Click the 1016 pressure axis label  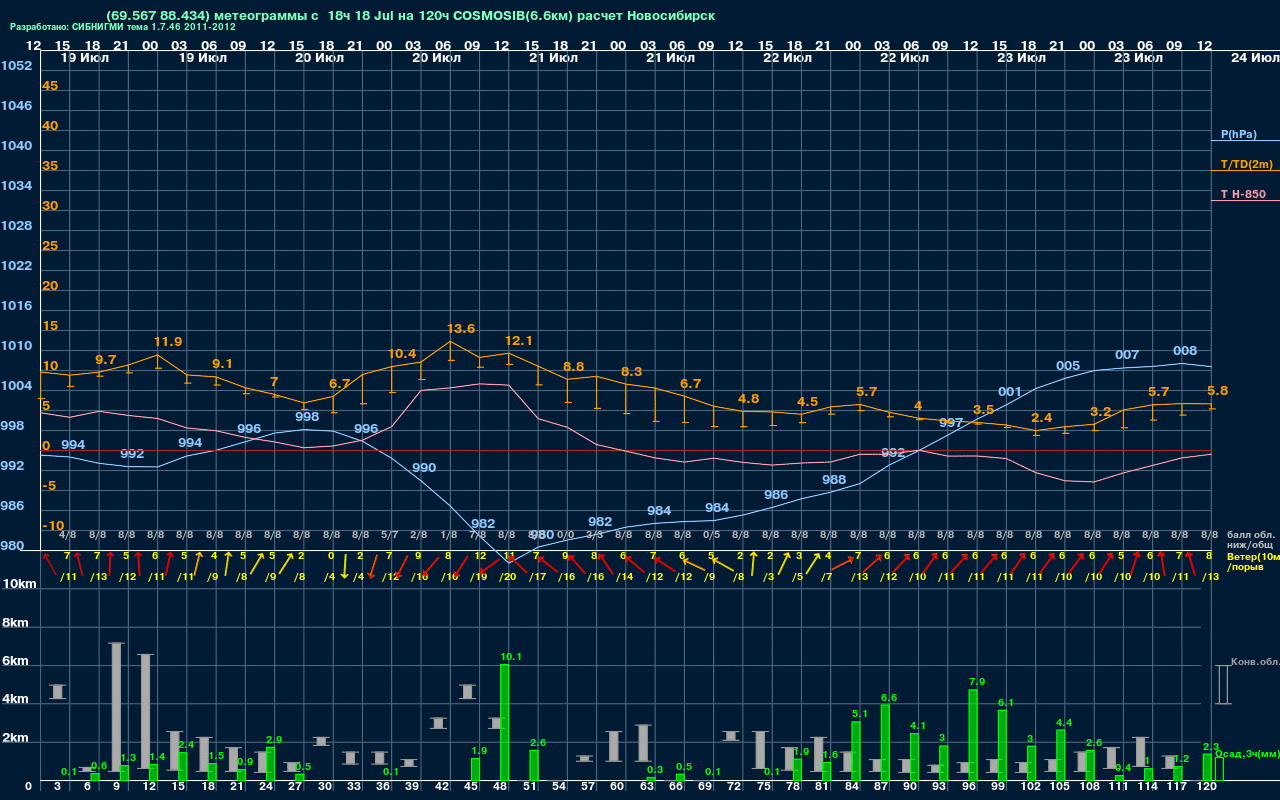[16, 306]
